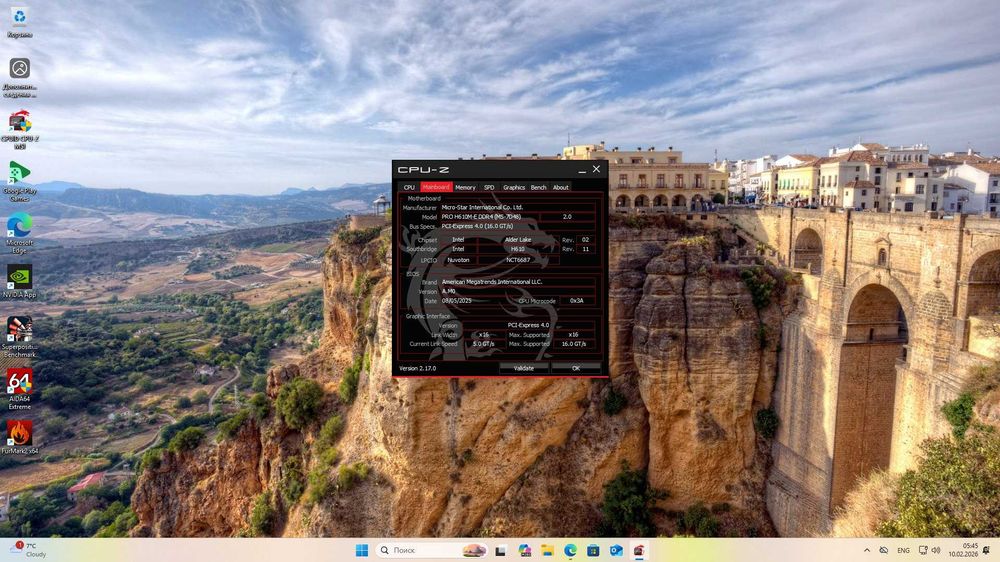1000x562 pixels.
Task: Launch Superposition Benchmark desktop shortcut
Action: coord(20,337)
